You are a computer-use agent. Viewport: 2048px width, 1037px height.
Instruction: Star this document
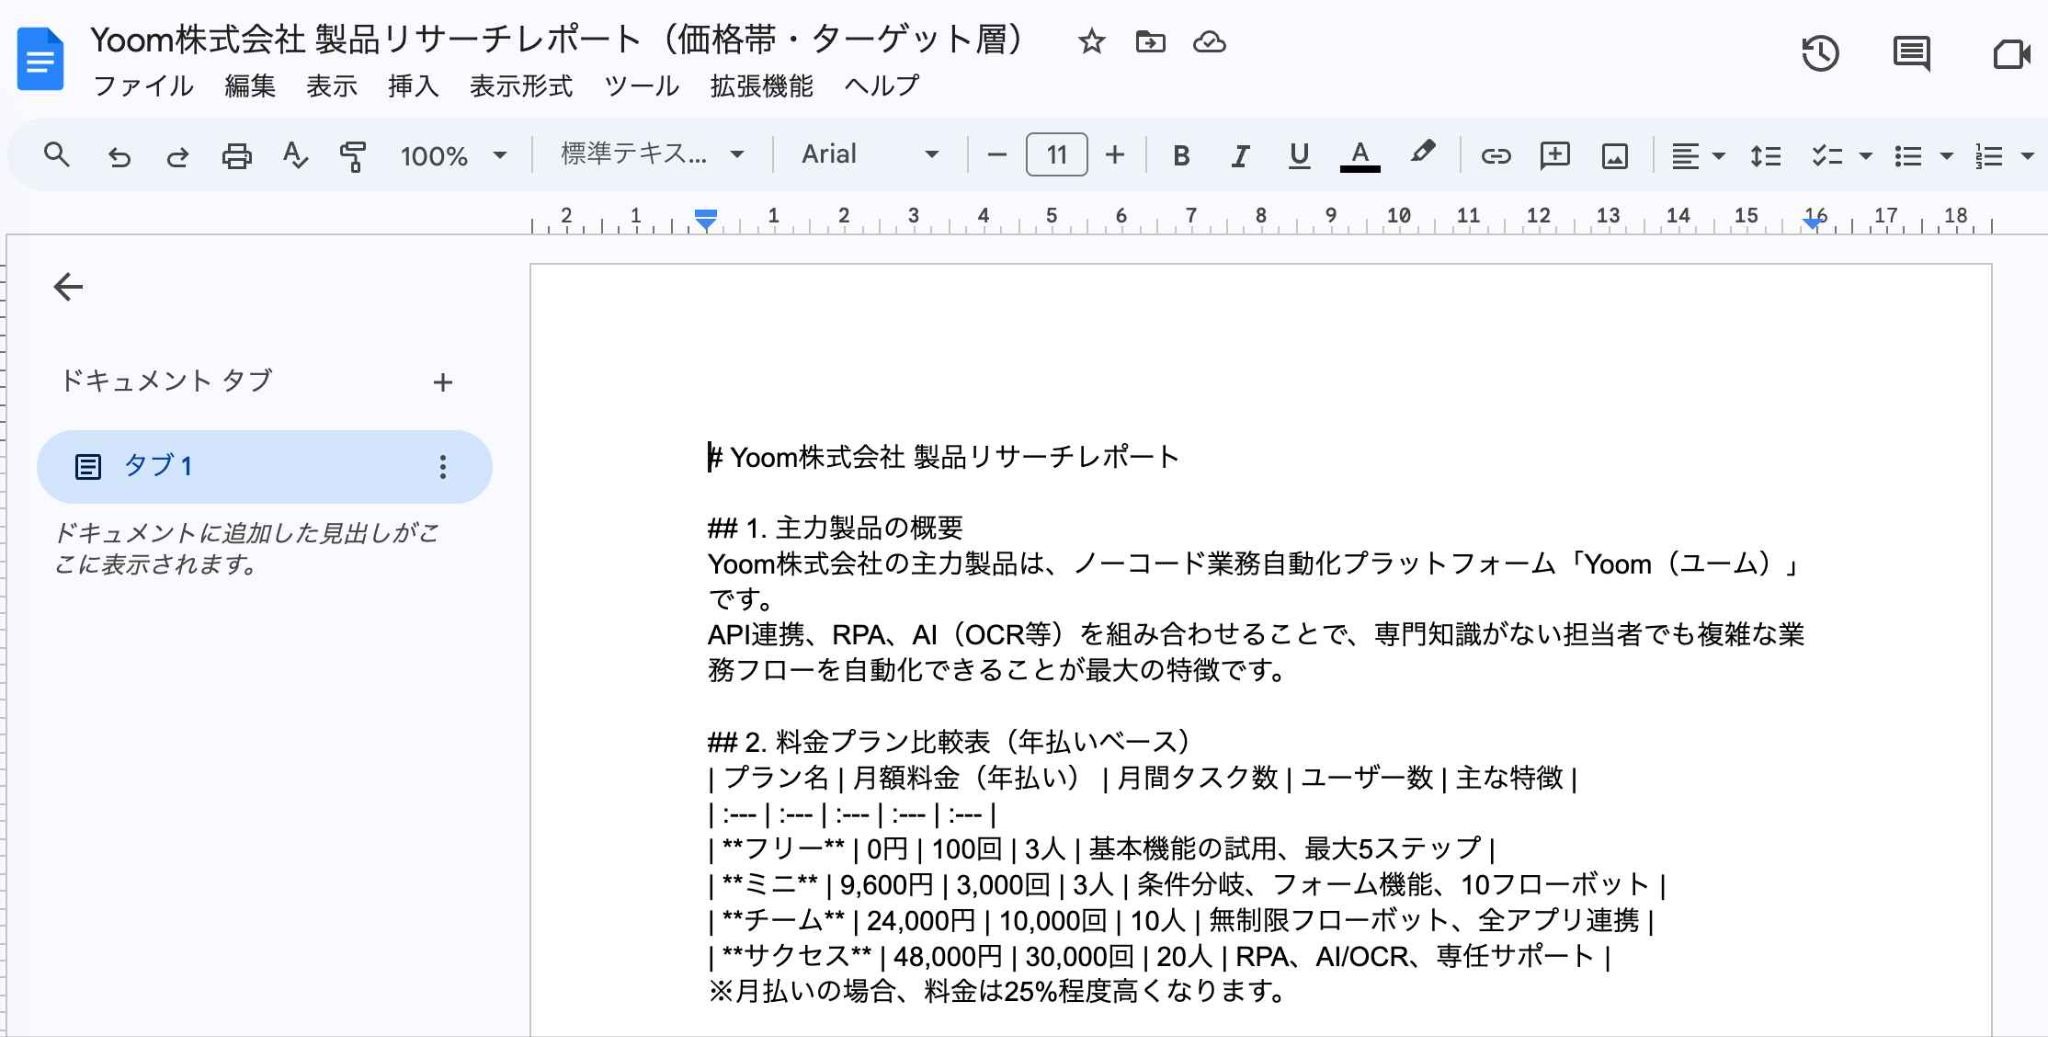pos(1091,42)
